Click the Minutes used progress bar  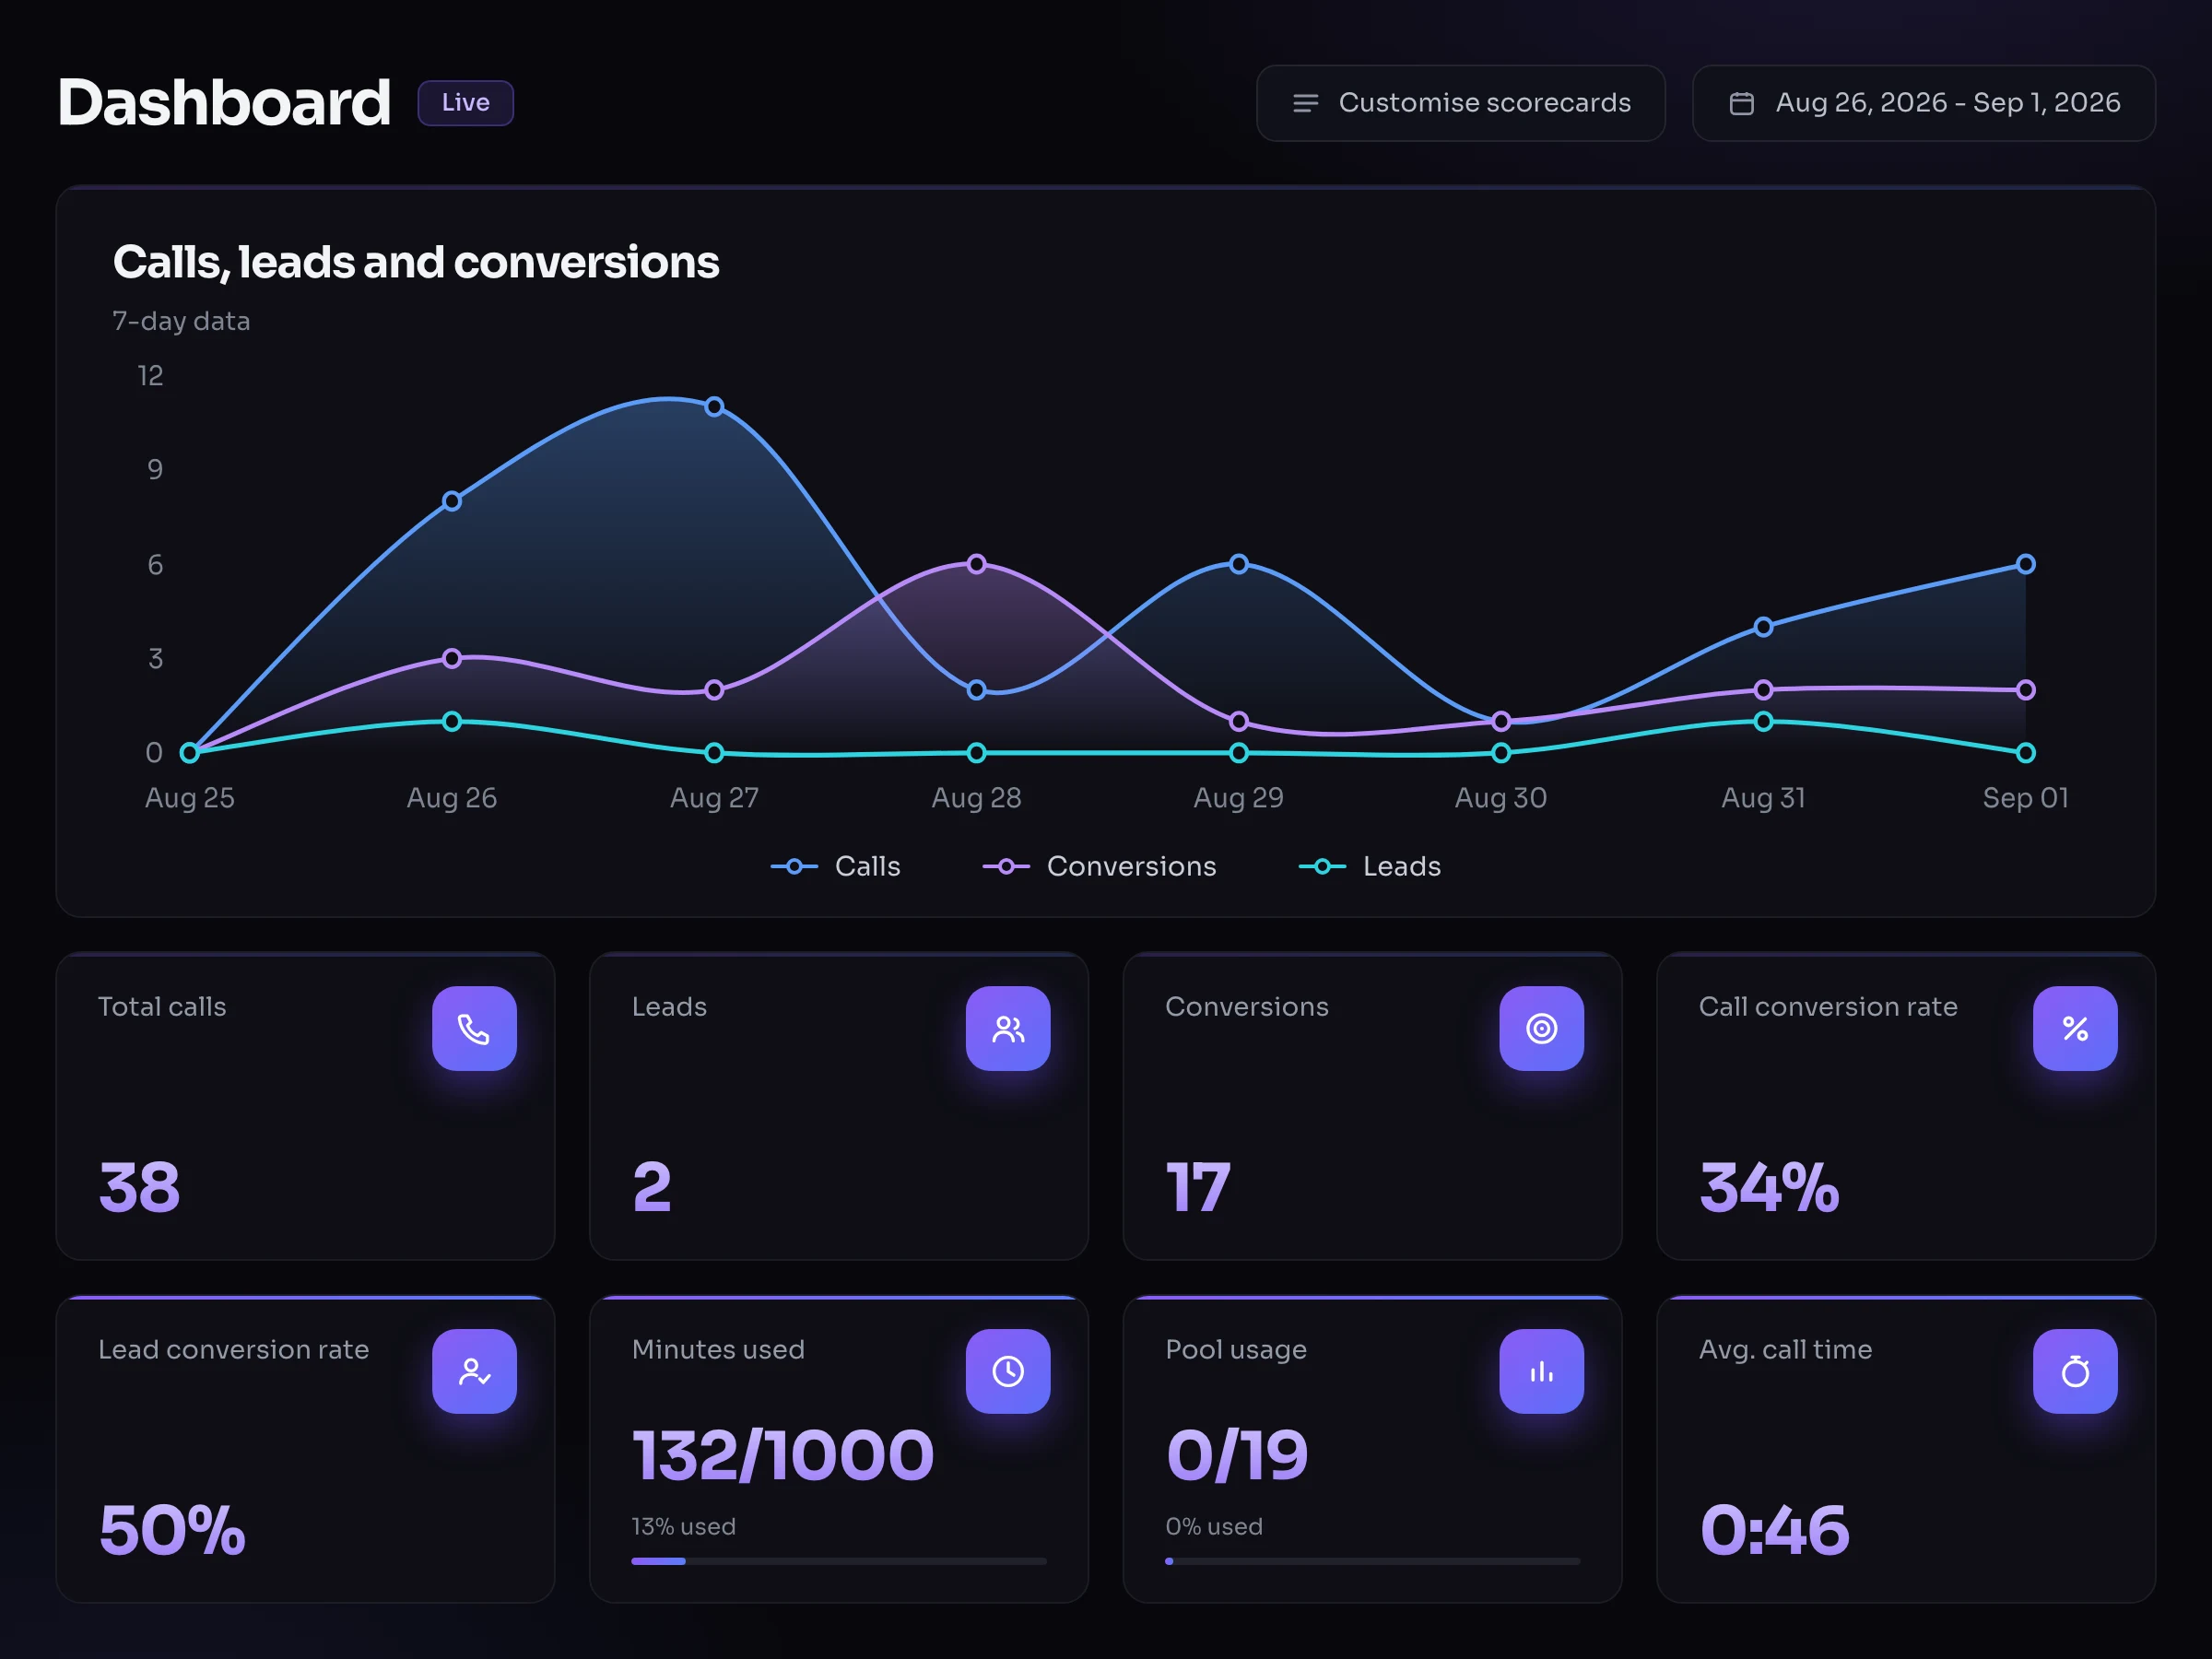(838, 1561)
